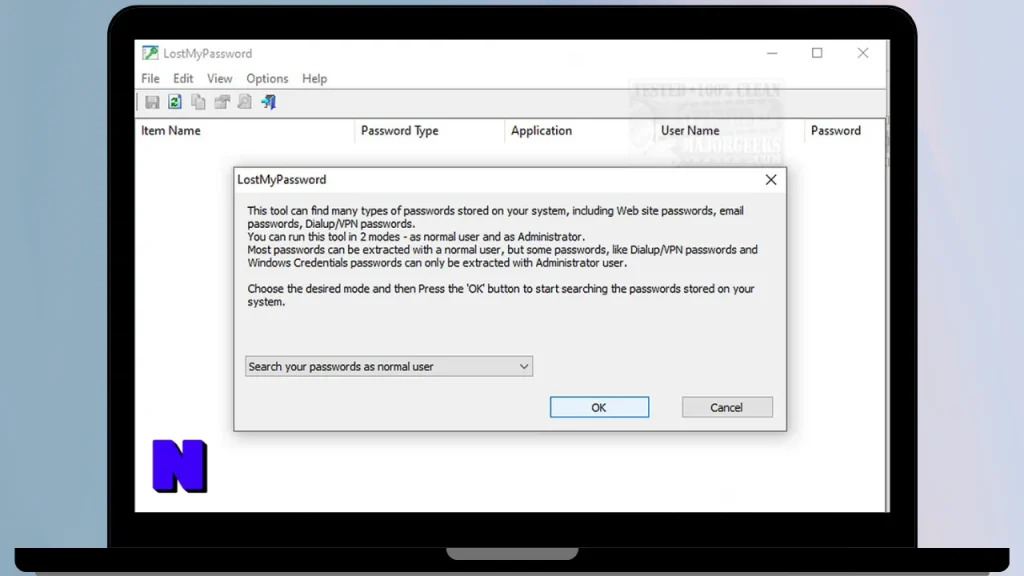Click the Save toolbar icon
This screenshot has height=576, width=1024.
pos(152,102)
